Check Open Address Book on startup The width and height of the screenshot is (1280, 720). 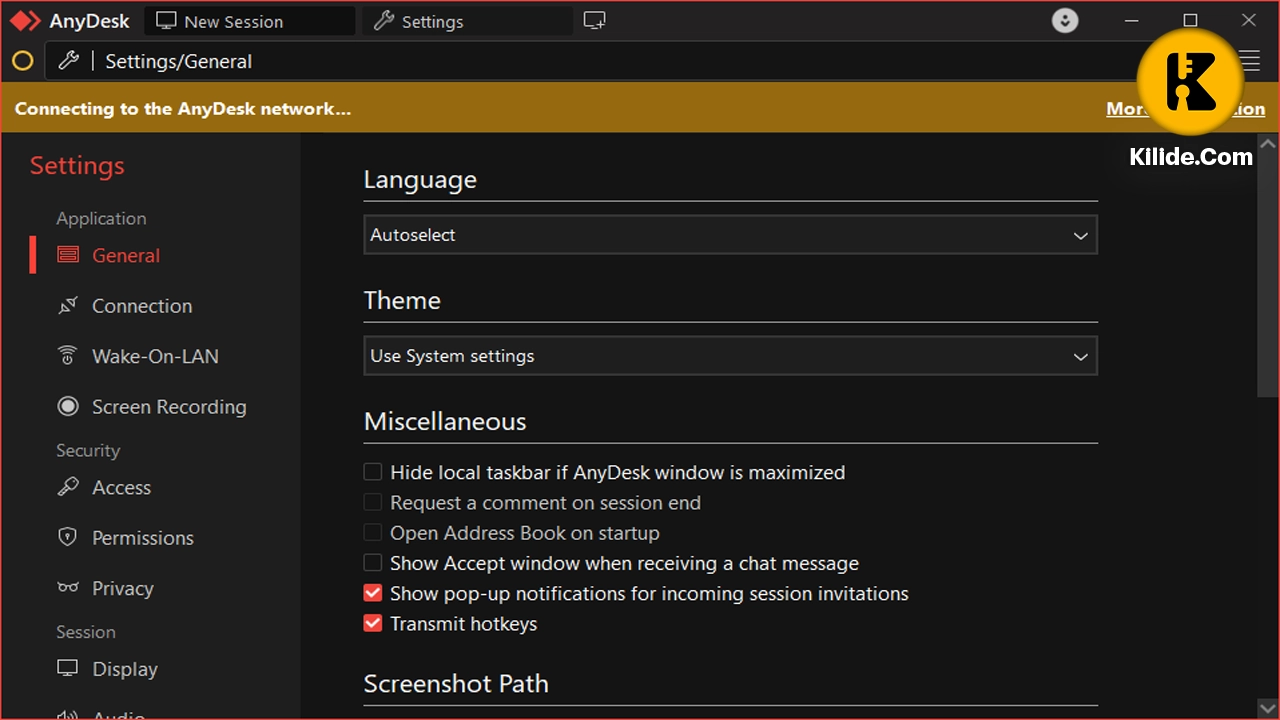[x=373, y=533]
